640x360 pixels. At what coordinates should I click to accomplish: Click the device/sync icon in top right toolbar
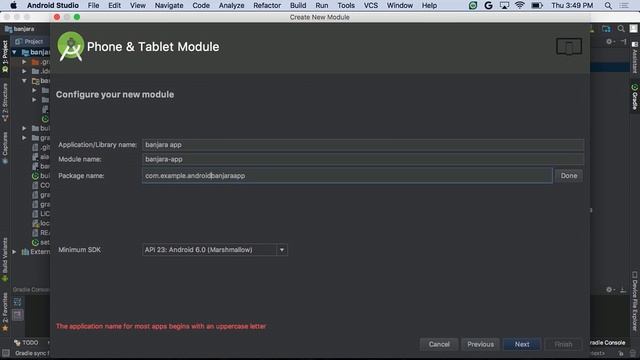[606, 29]
